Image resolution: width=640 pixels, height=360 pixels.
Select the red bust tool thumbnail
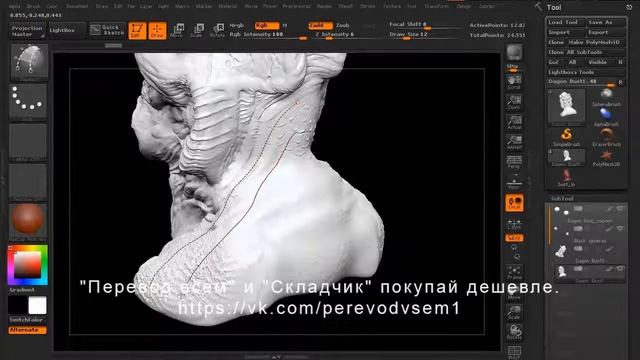pos(566,178)
